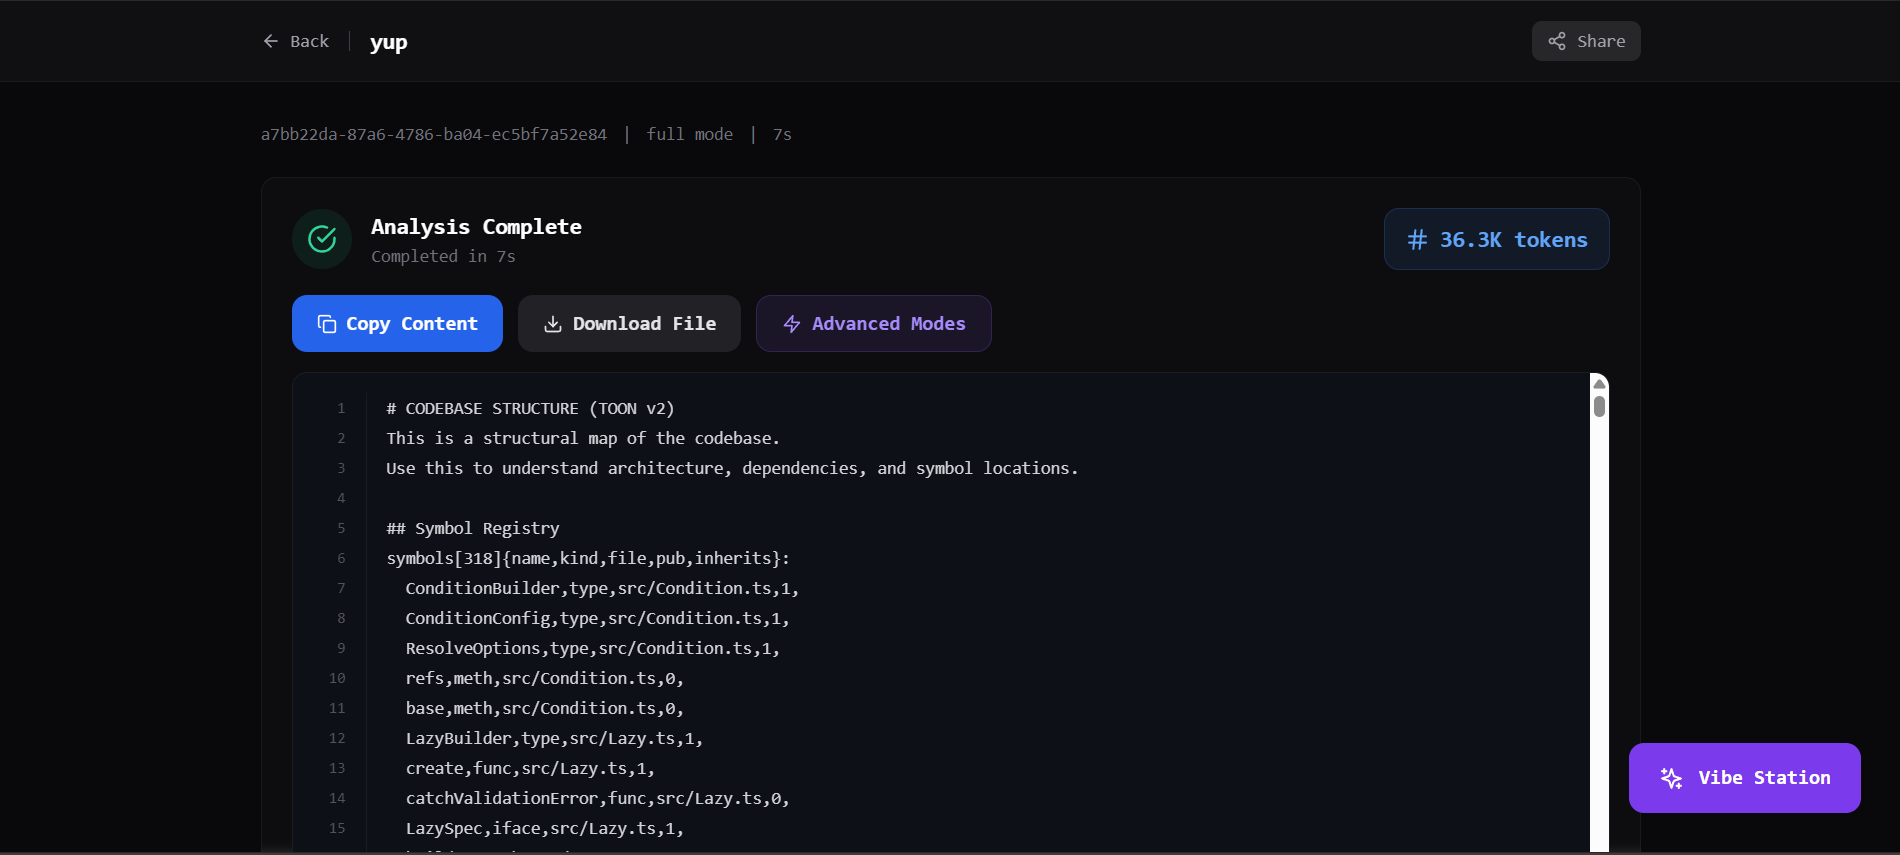Copy the analysis with Copy Content
1900x855 pixels.
[x=397, y=323]
